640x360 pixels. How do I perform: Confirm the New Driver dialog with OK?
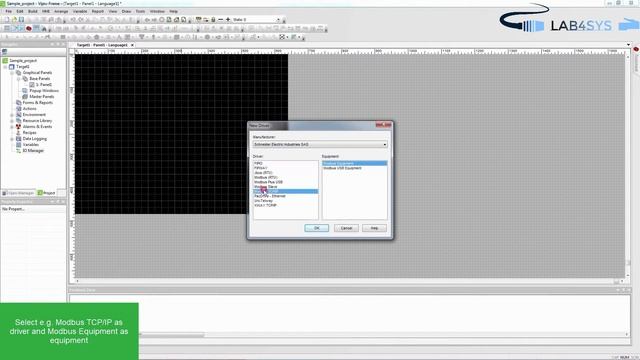point(316,228)
